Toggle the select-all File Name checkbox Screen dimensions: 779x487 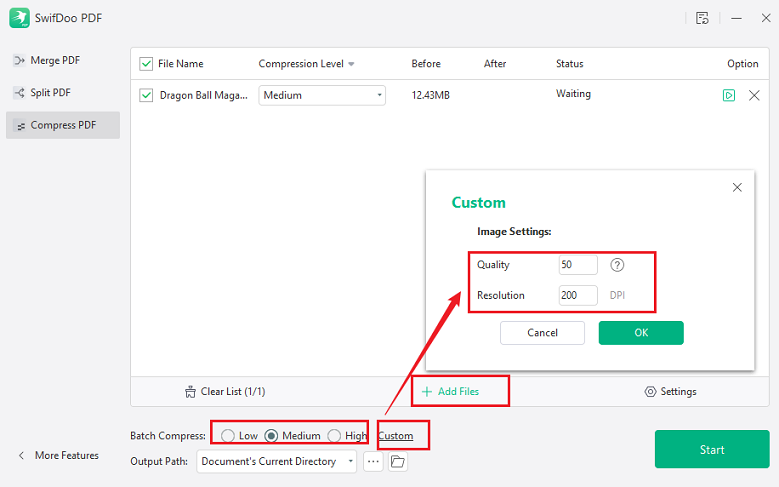(x=146, y=64)
